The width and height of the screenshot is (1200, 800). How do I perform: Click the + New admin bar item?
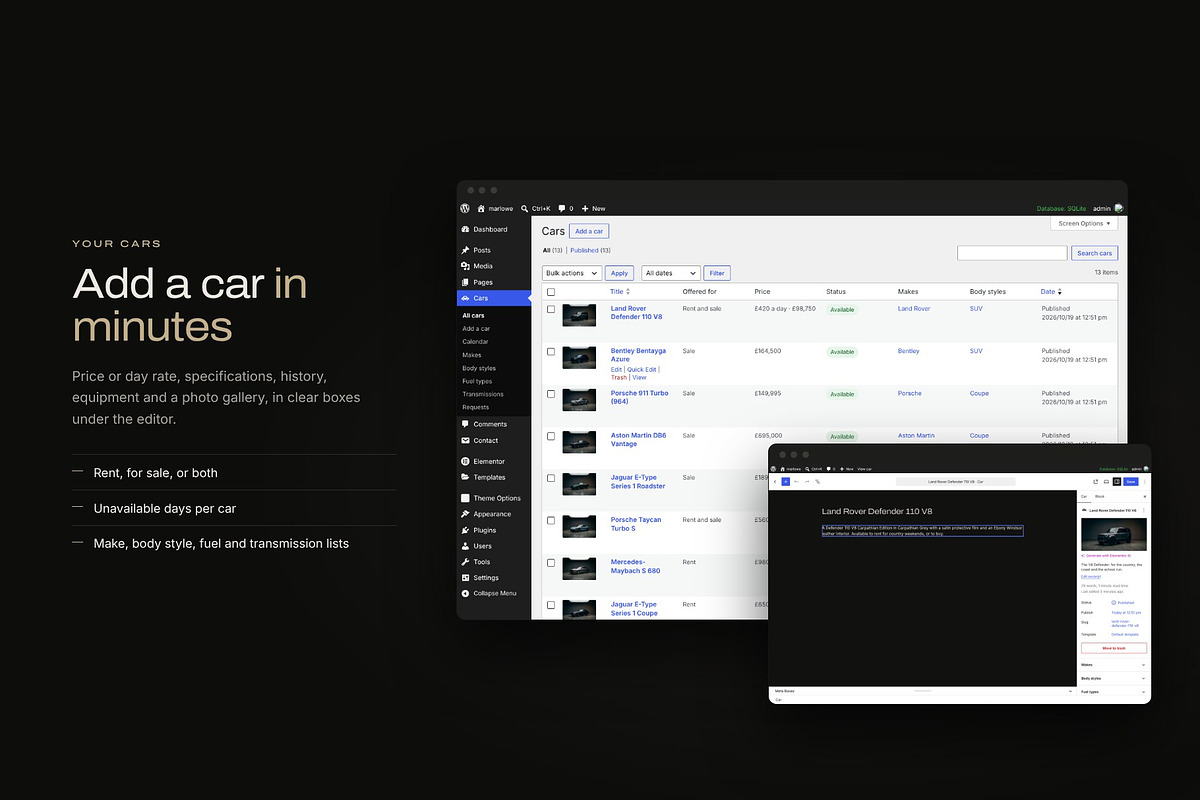point(593,209)
